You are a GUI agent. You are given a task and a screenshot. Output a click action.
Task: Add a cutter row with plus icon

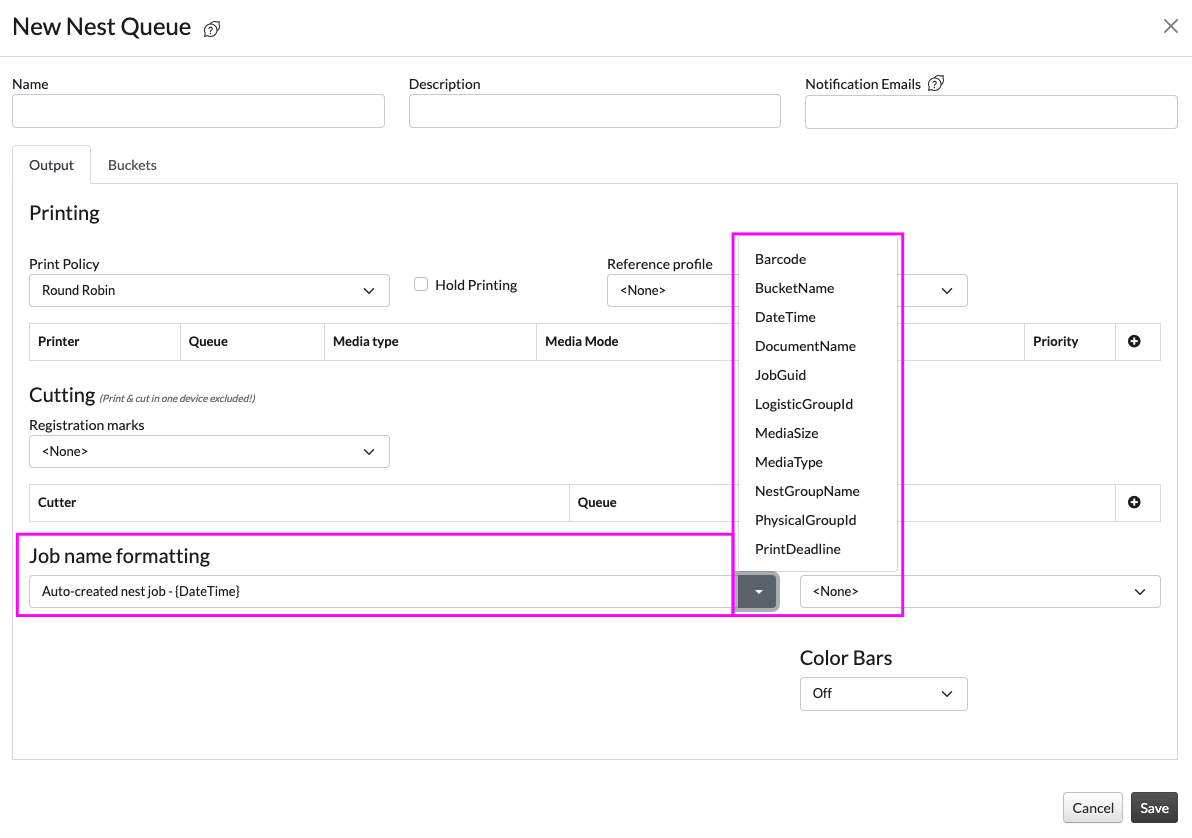[1134, 502]
